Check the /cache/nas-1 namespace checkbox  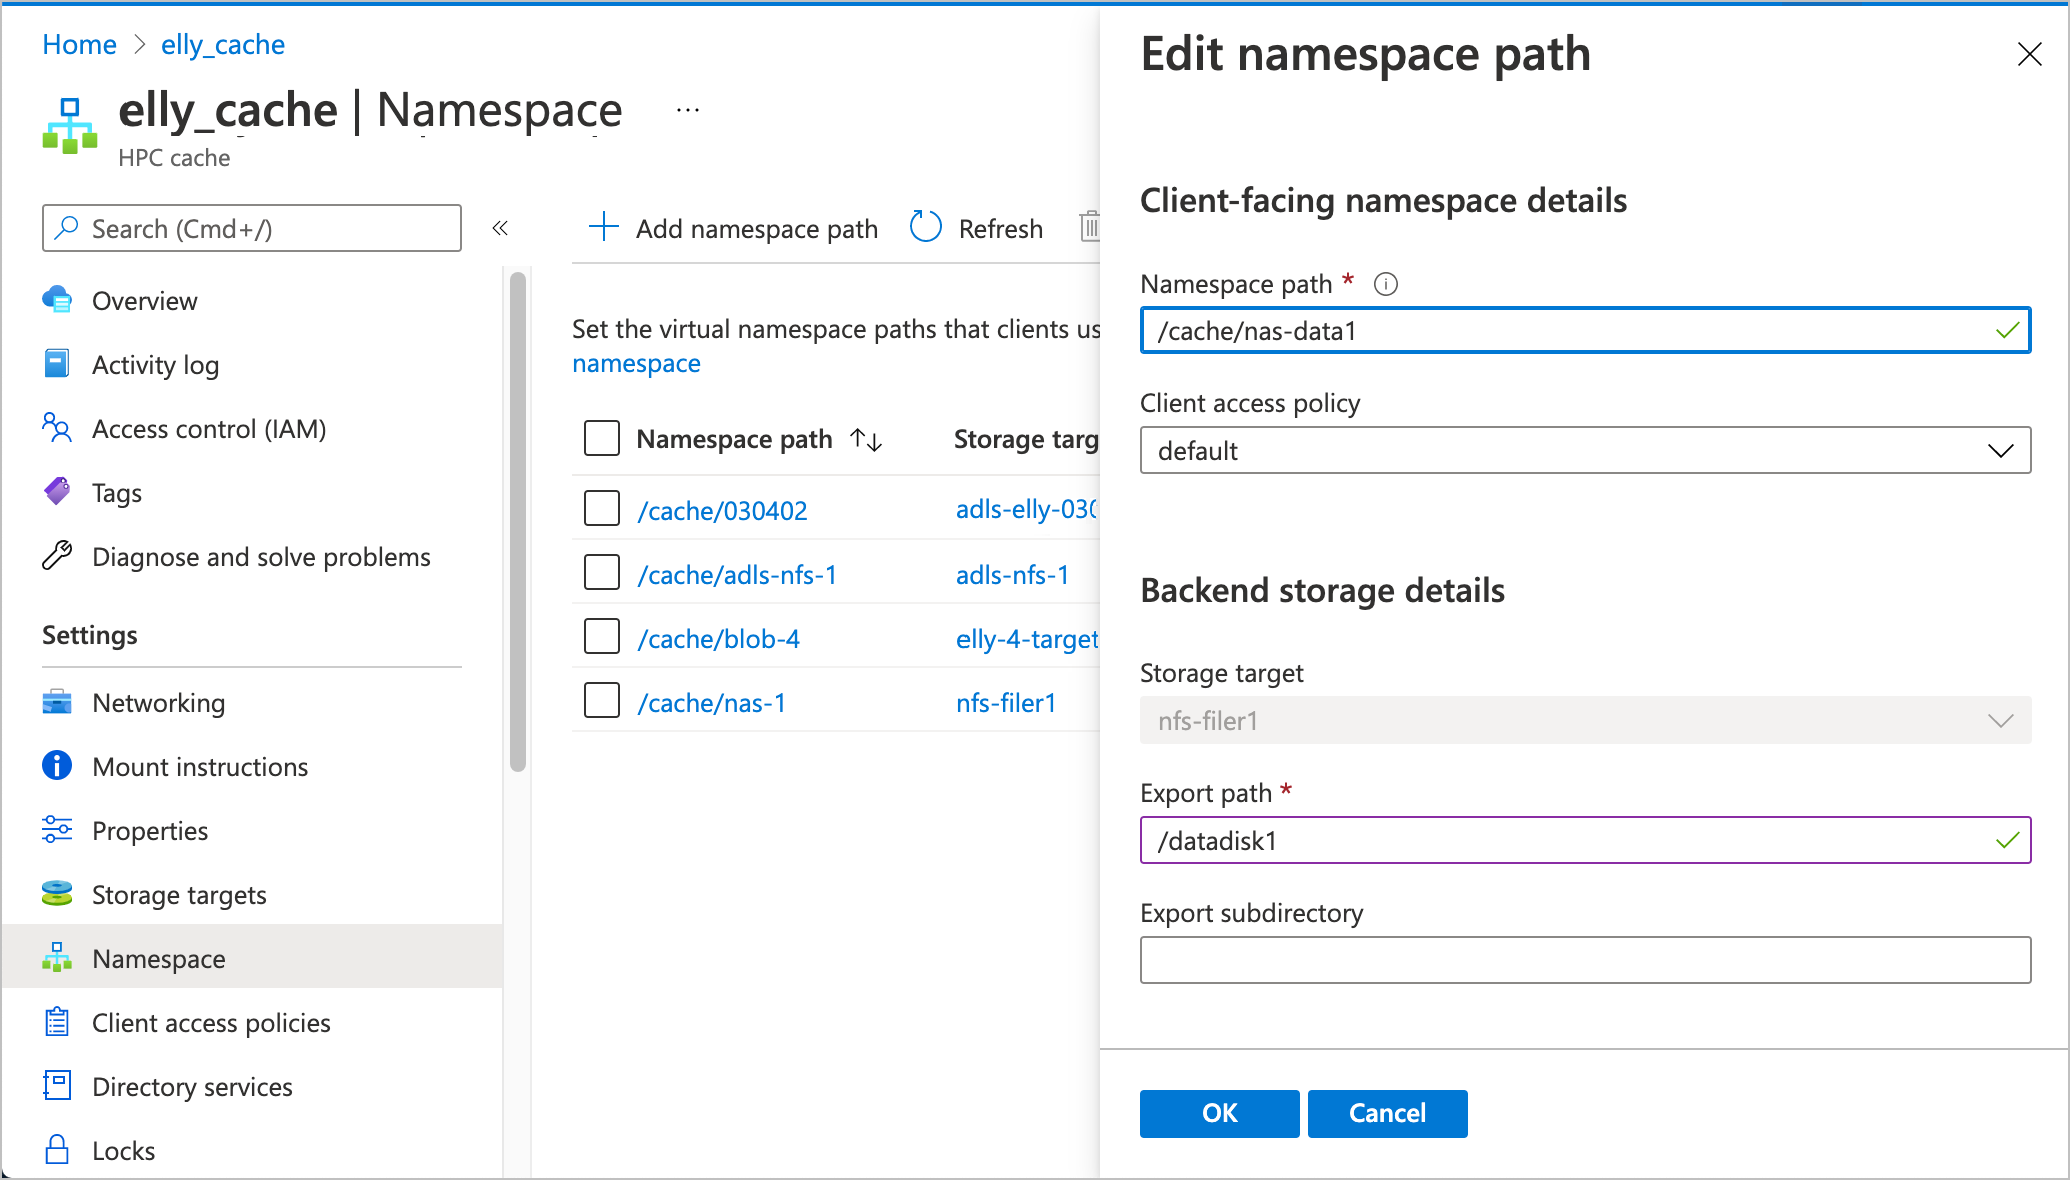click(603, 699)
